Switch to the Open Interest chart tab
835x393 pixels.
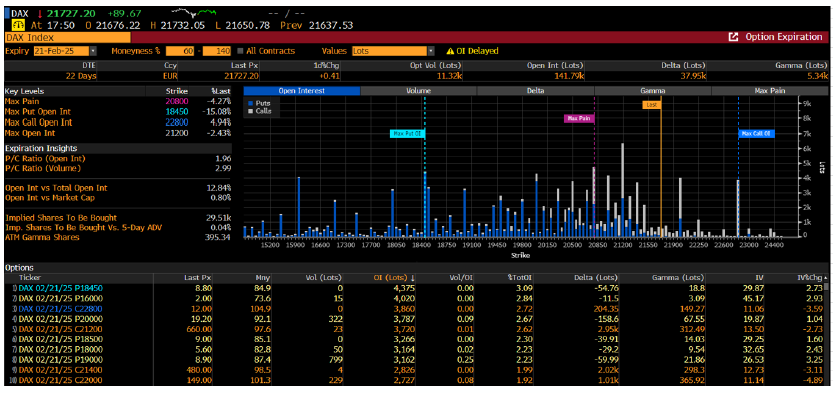click(x=301, y=91)
